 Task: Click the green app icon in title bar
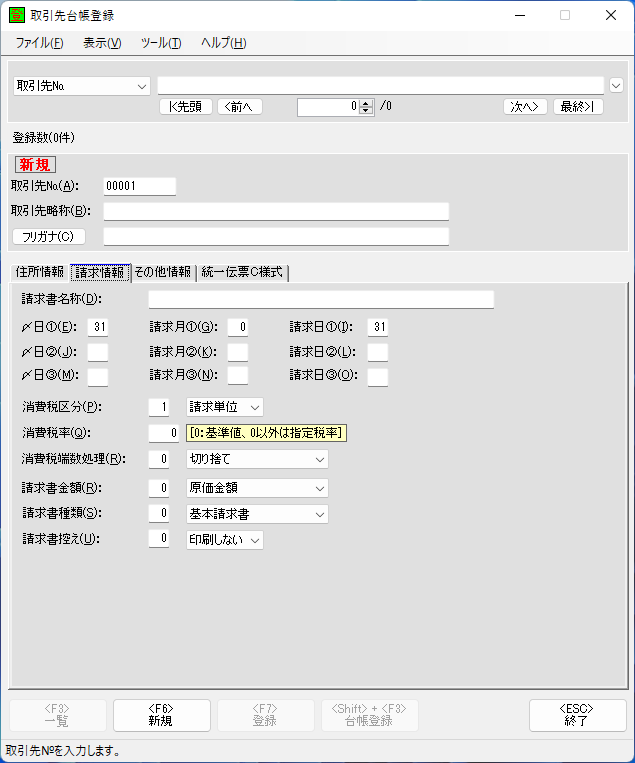(x=17, y=15)
